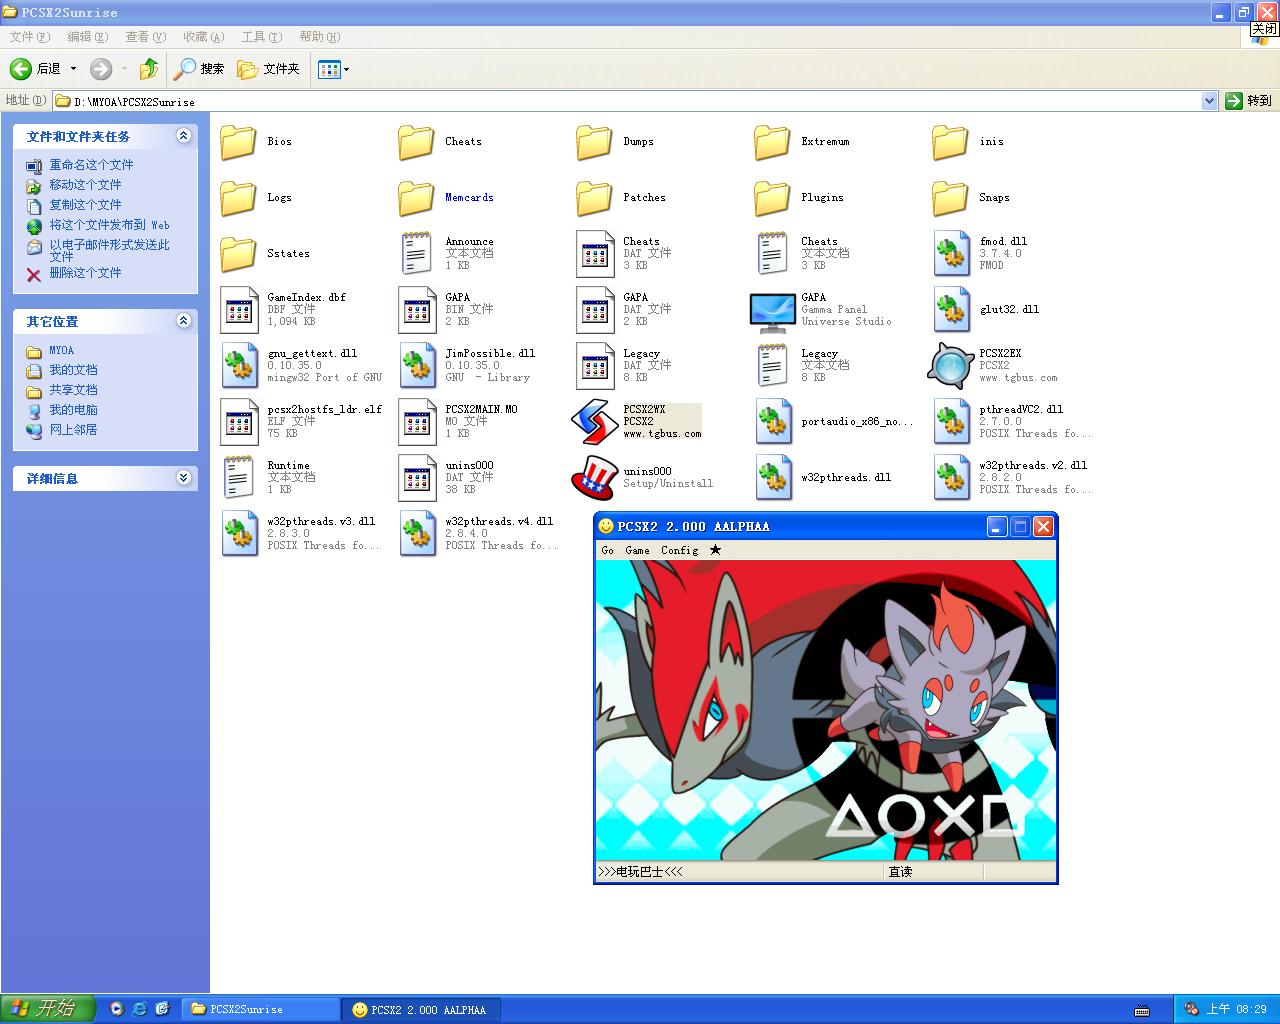Select the pcsx2hostfs_ldr.elf file icon

pos(238,422)
